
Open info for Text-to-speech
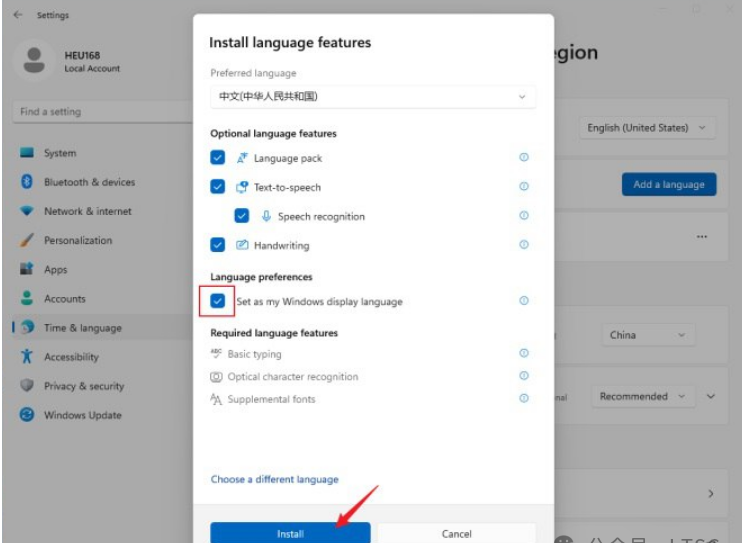coord(523,187)
